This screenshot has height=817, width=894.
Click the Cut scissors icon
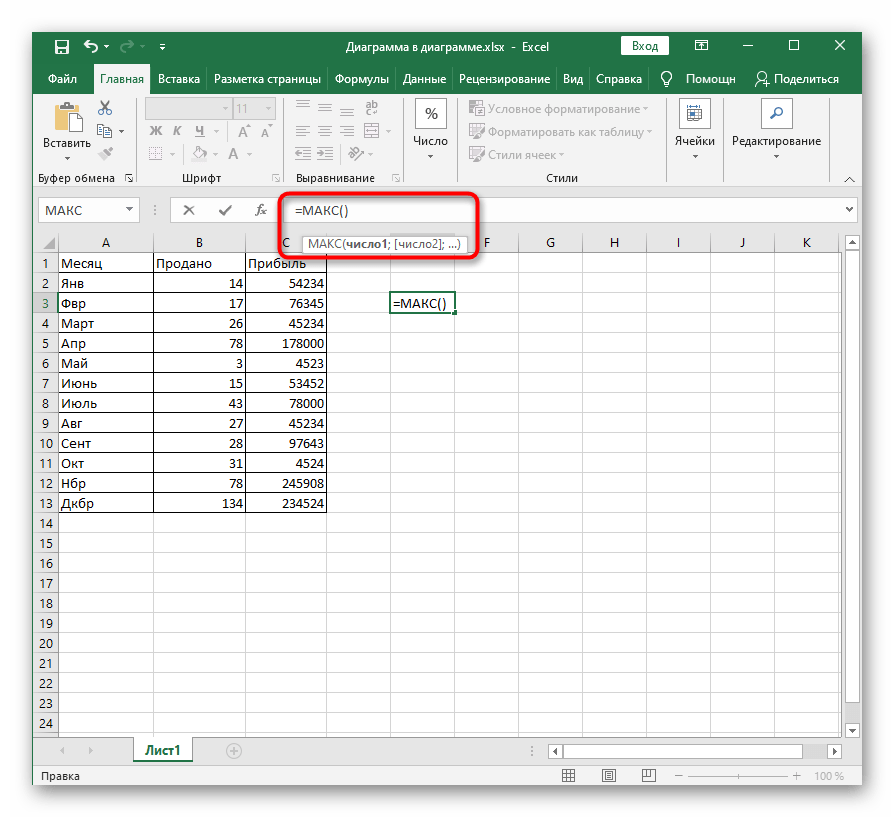click(104, 108)
